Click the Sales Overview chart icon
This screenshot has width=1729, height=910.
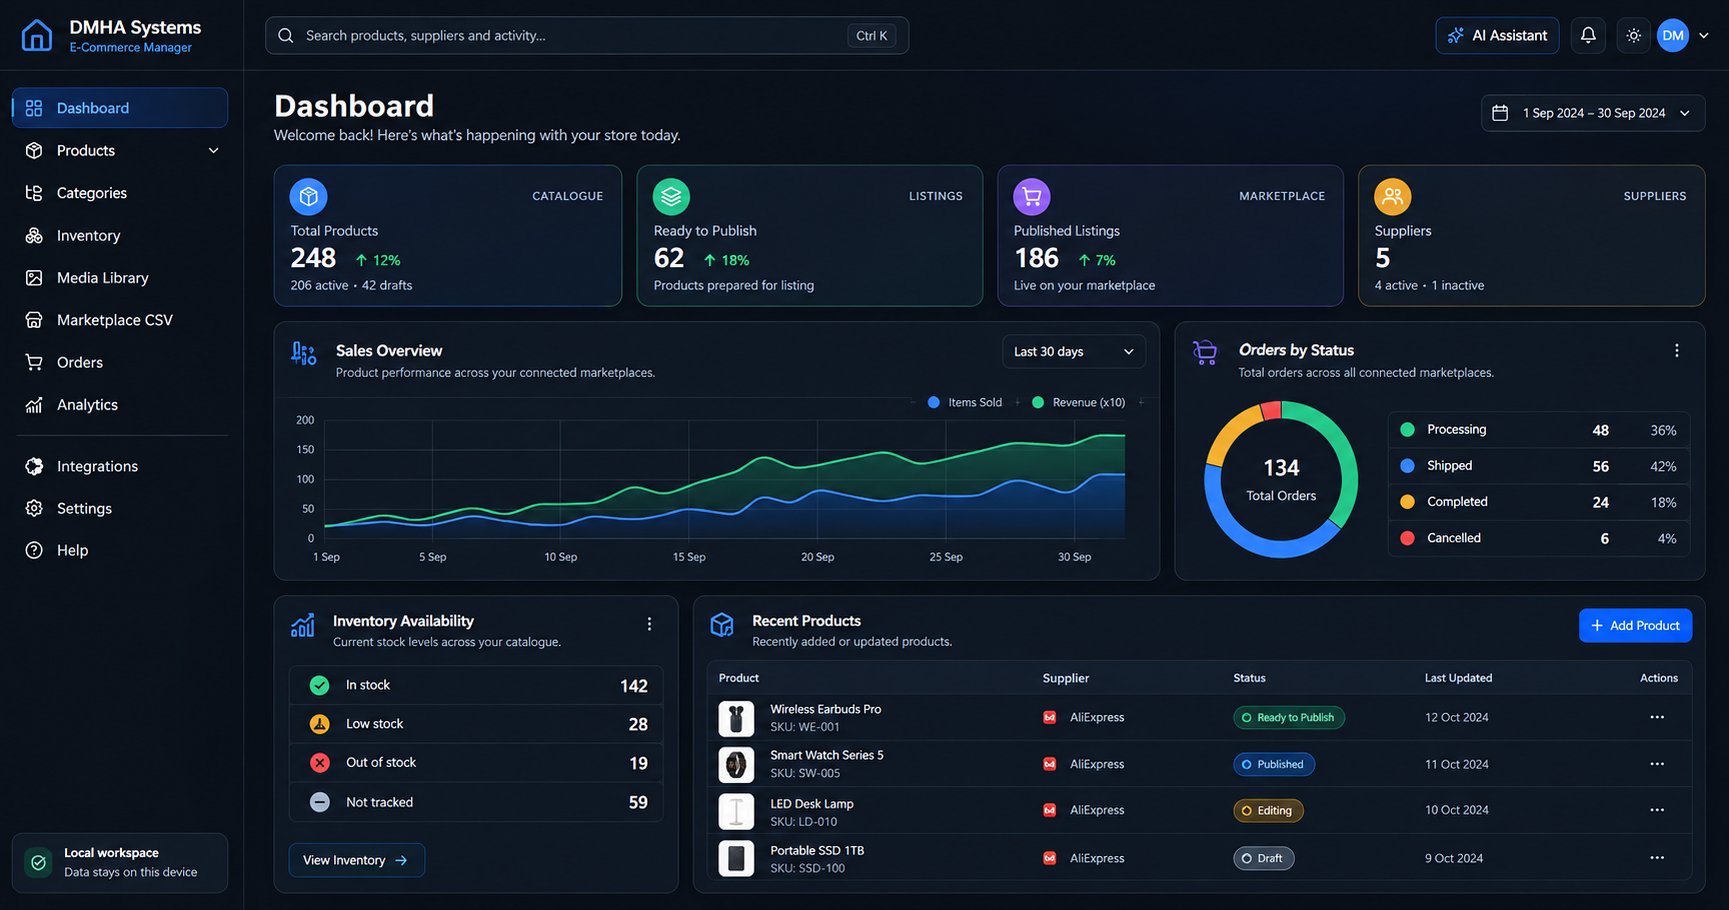click(x=304, y=353)
